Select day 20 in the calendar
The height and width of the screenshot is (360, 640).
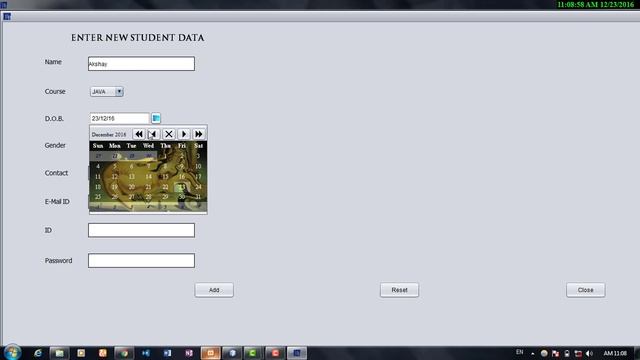coord(131,187)
